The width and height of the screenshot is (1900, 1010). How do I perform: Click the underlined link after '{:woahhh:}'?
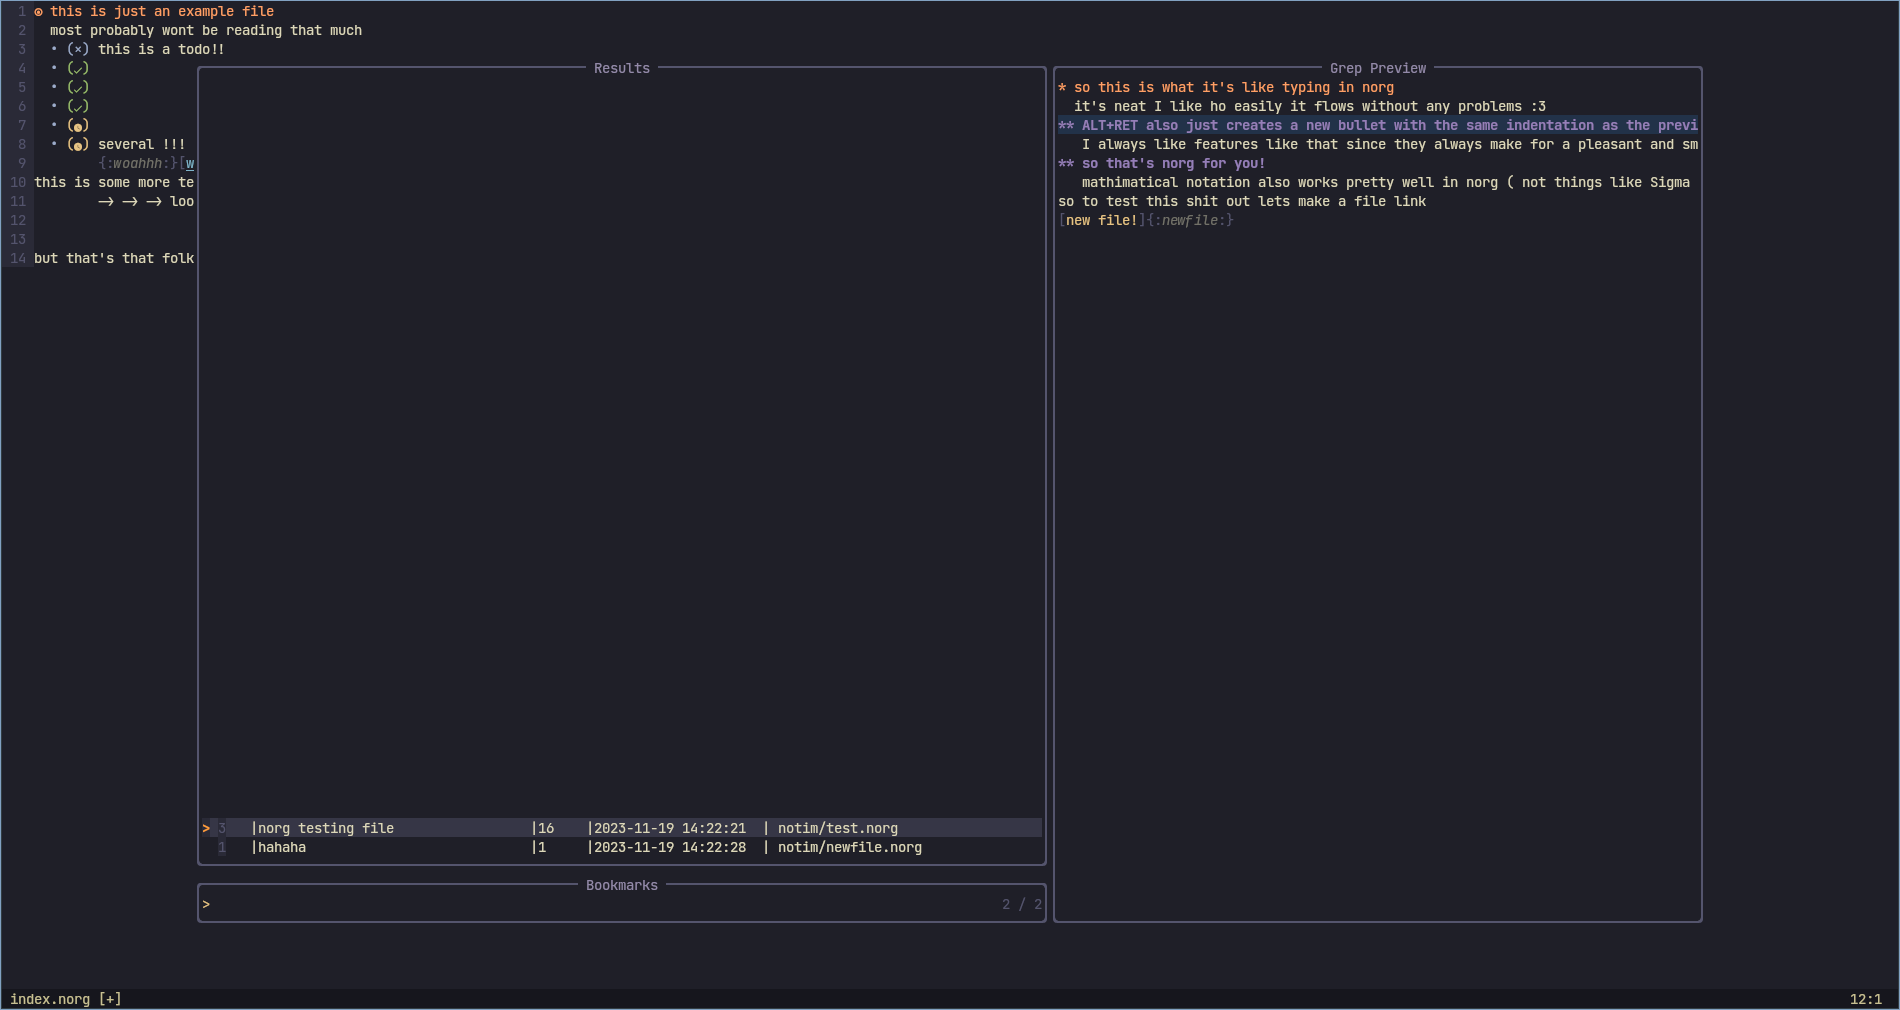[x=190, y=164]
